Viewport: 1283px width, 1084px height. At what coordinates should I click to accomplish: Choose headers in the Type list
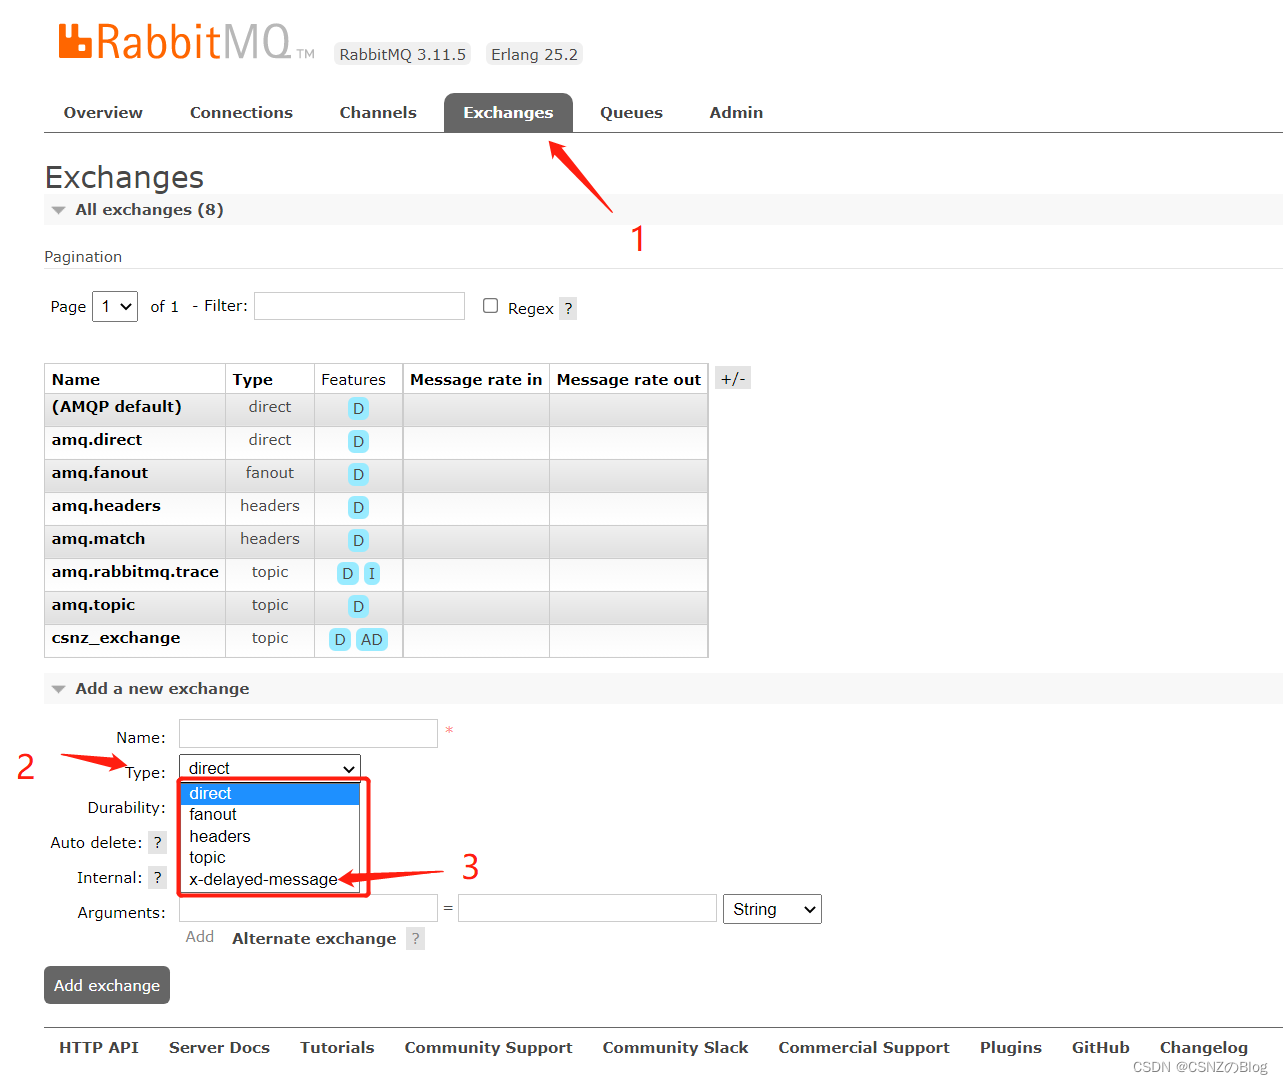[x=270, y=836]
